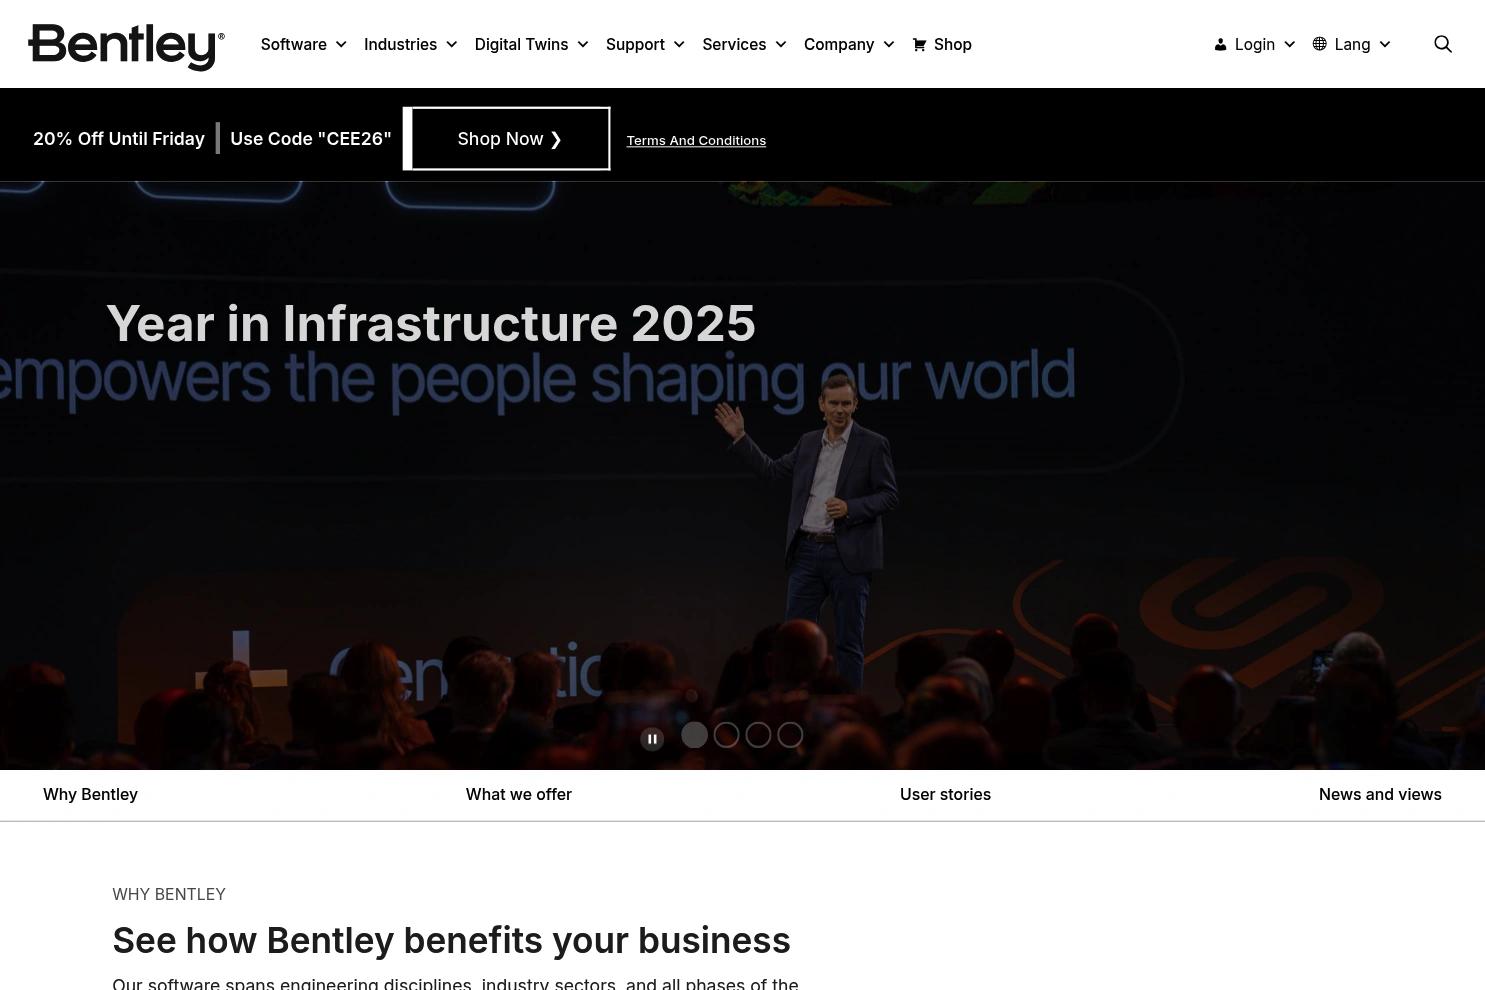This screenshot has height=990, width=1485.
Task: Click the shopping cart icon
Action: tap(919, 44)
